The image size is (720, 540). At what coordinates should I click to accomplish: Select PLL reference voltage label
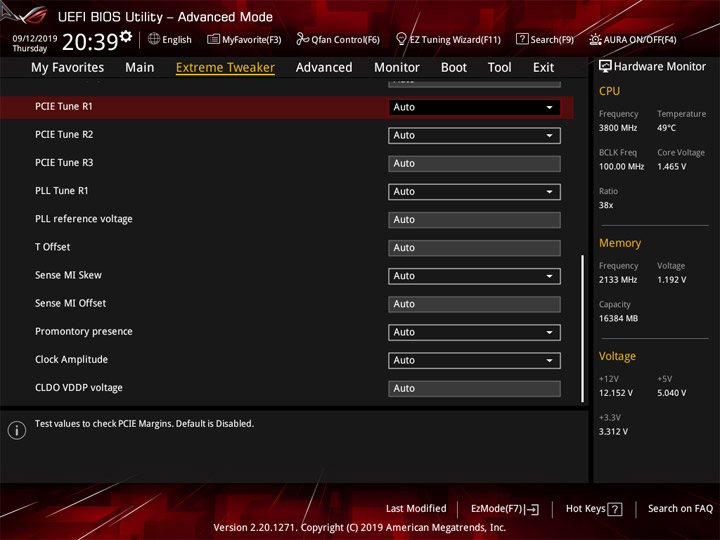84,219
